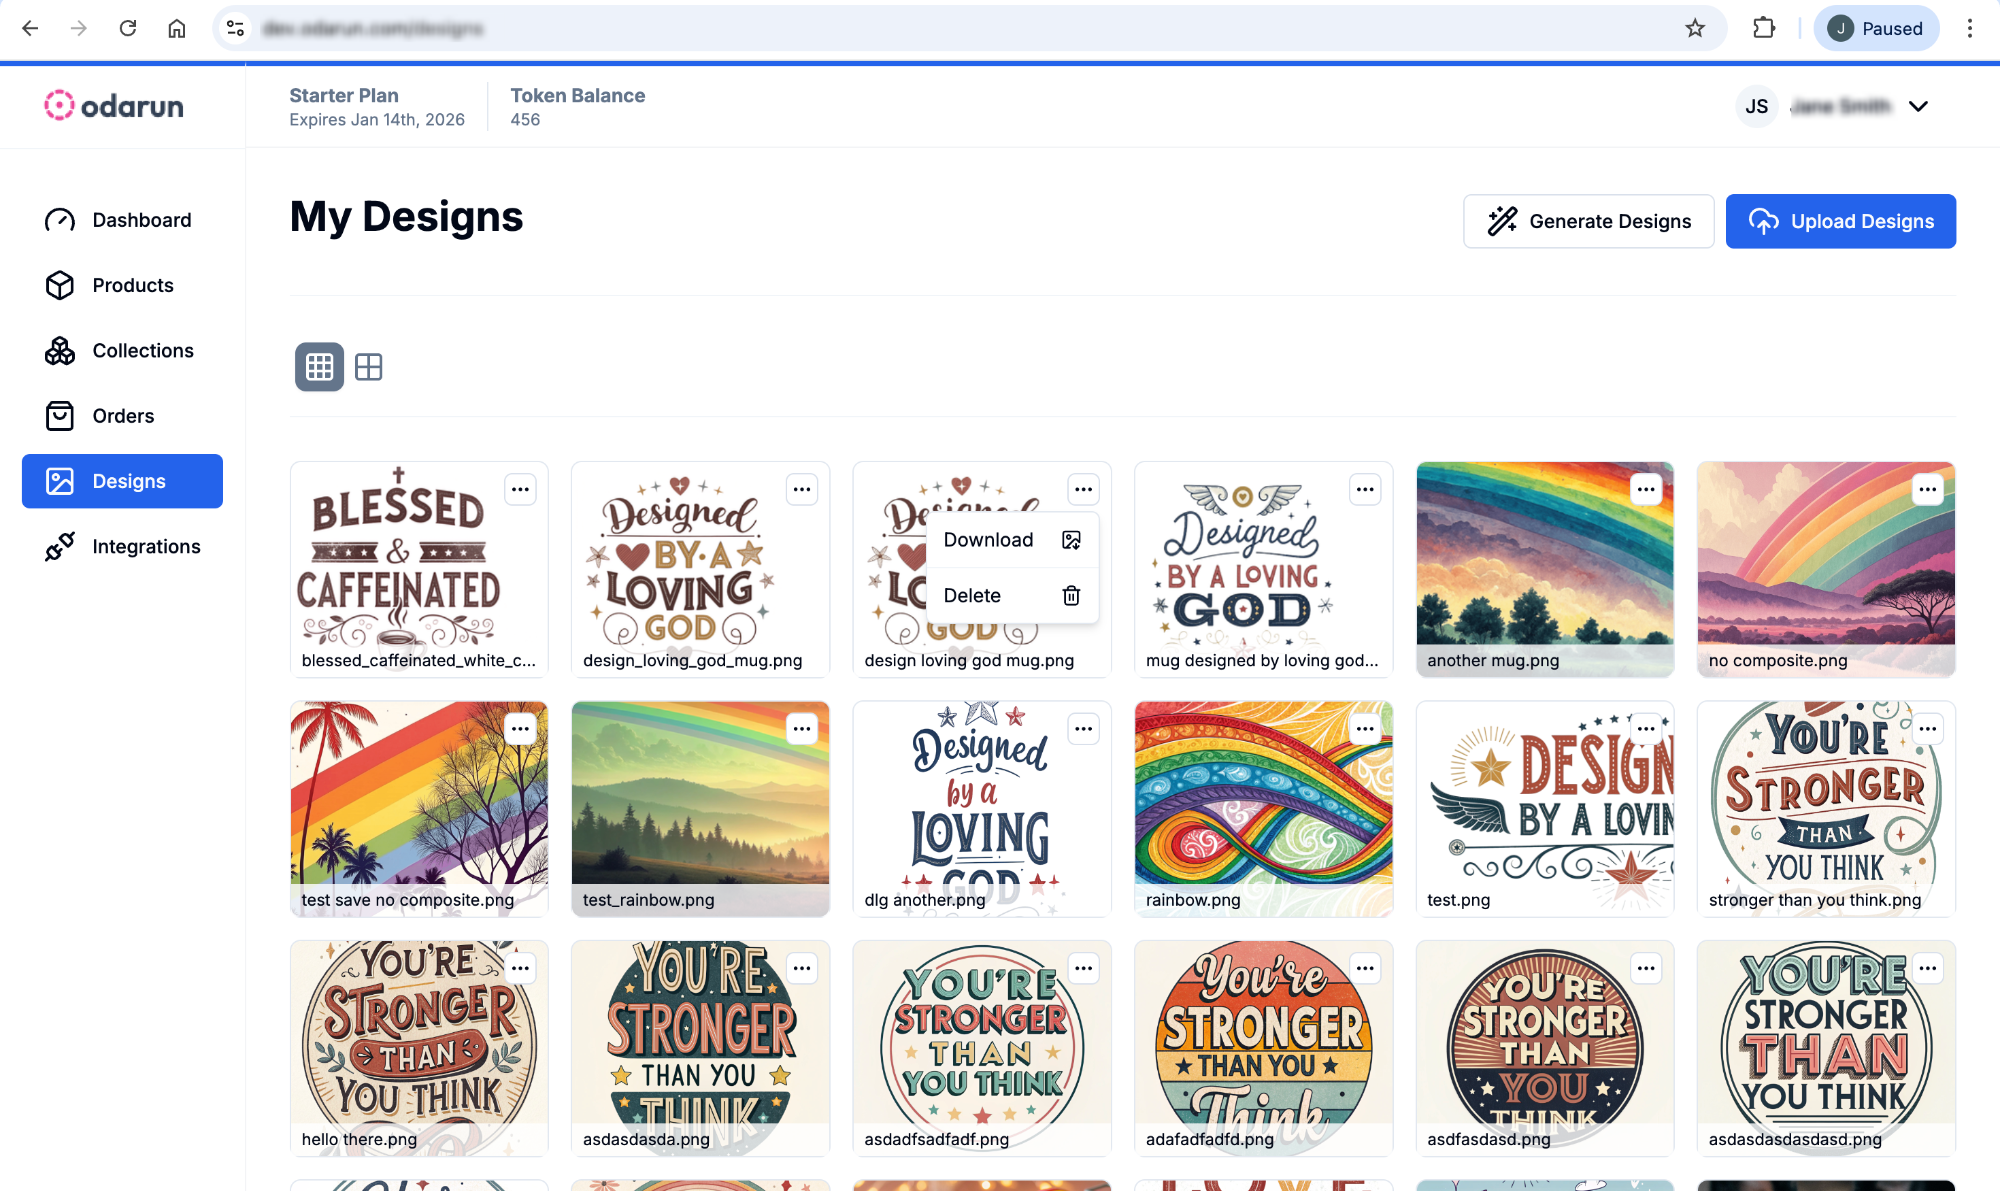2000x1191 pixels.
Task: Switch to the compact grid view
Action: [319, 367]
